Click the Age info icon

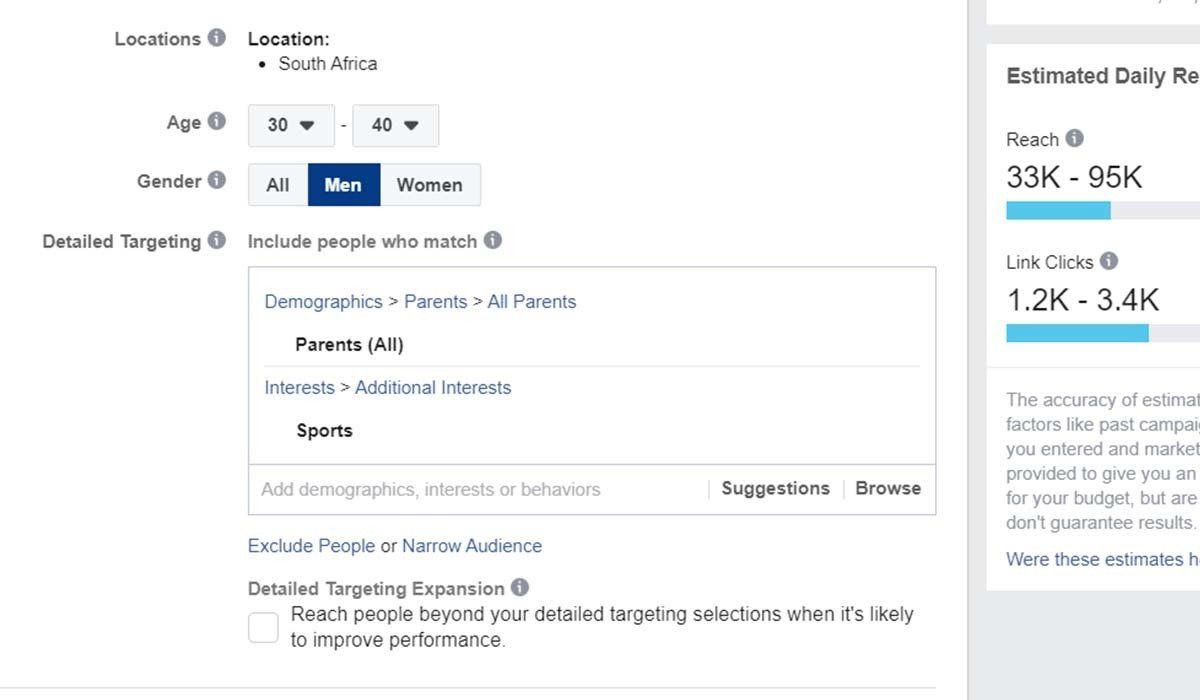(216, 122)
